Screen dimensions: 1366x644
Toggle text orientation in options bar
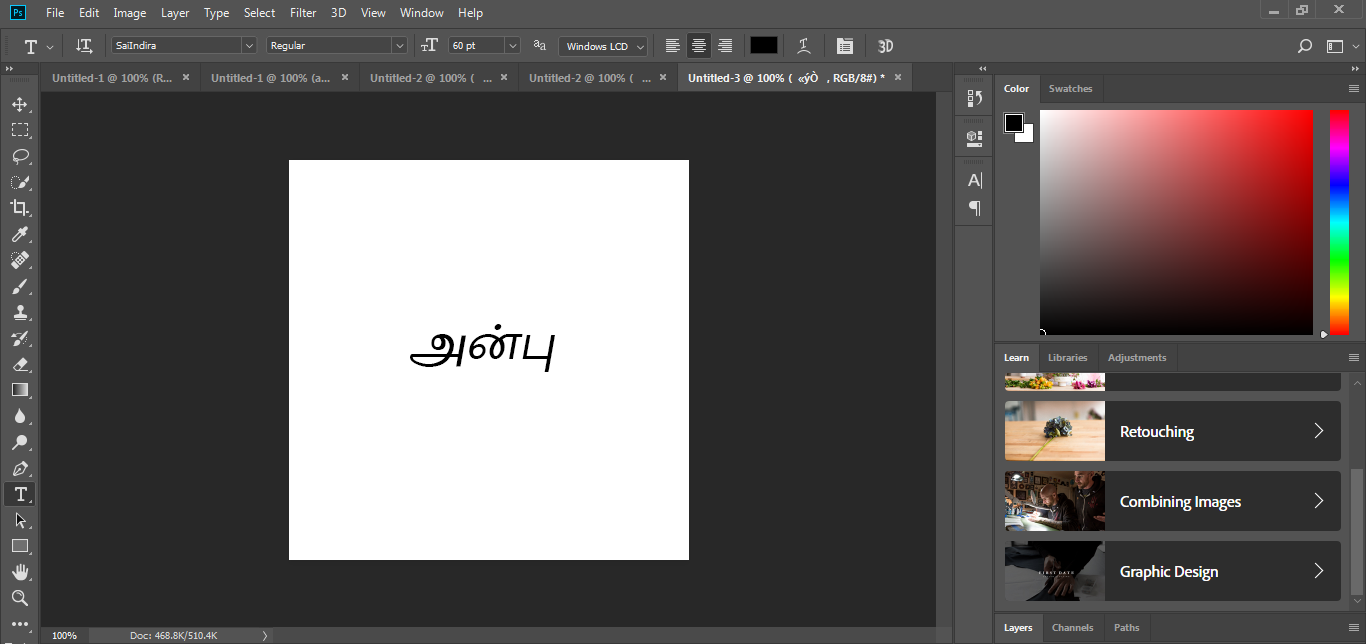coord(84,45)
